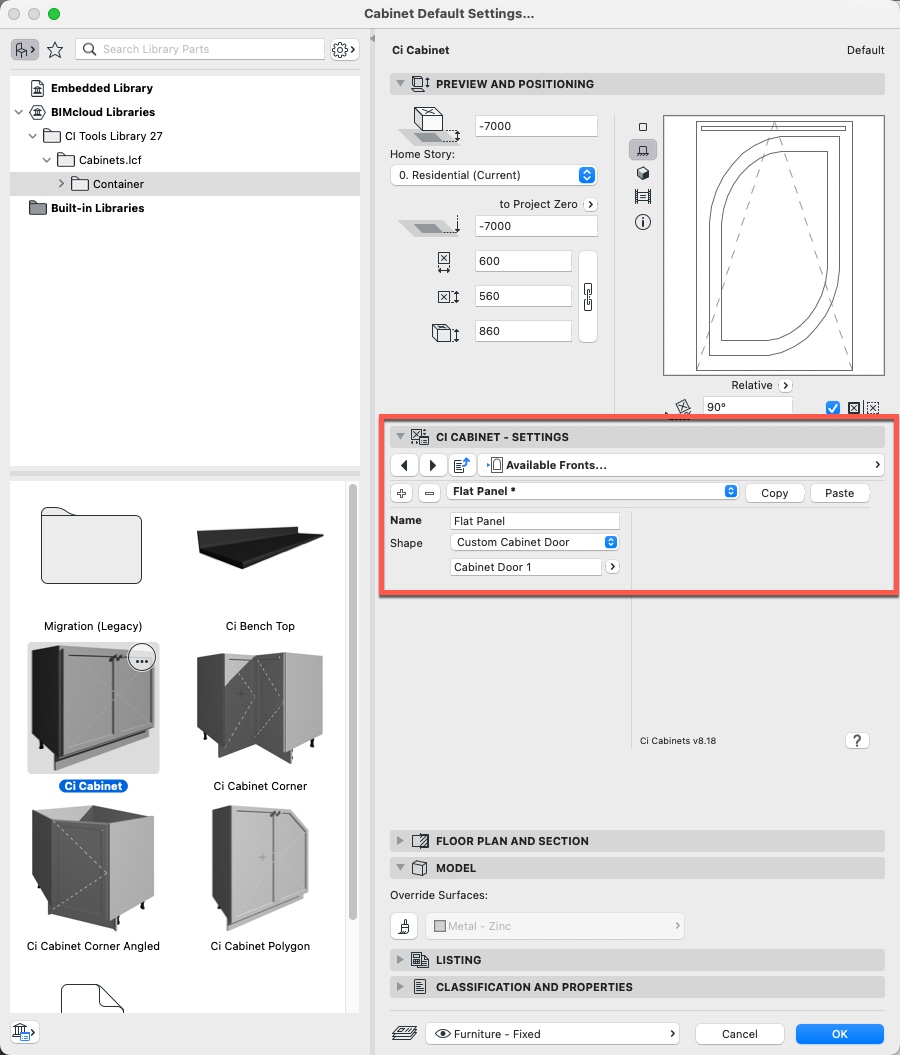Click the library folder view icon
900x1055 pixels.
coord(25,49)
